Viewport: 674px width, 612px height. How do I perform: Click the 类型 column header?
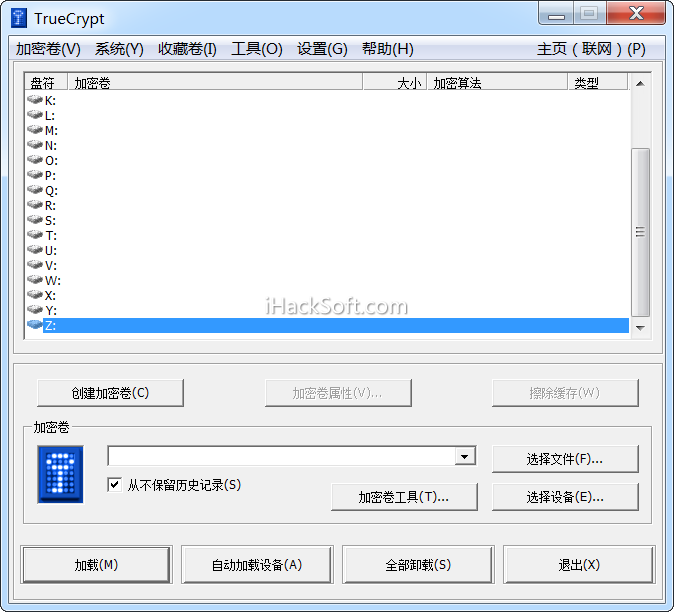pyautogui.click(x=598, y=82)
